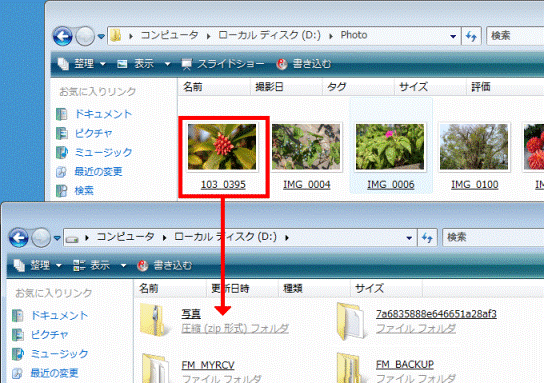The width and height of the screenshot is (544, 383).
Task: Open 最近の変更 link in D: drive window sidebar
Action: [54, 373]
